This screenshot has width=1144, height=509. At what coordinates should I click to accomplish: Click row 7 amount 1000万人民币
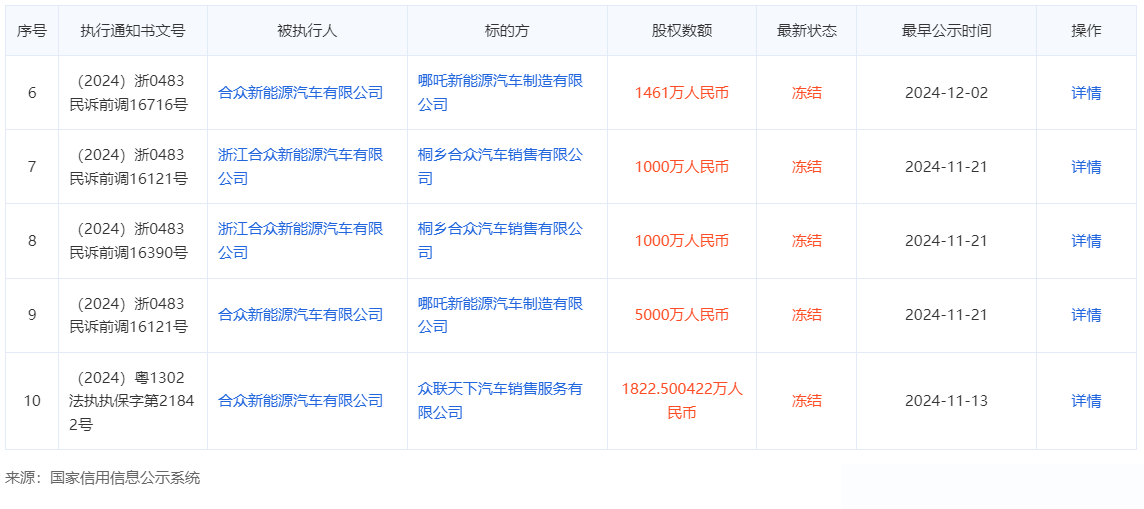click(x=681, y=167)
